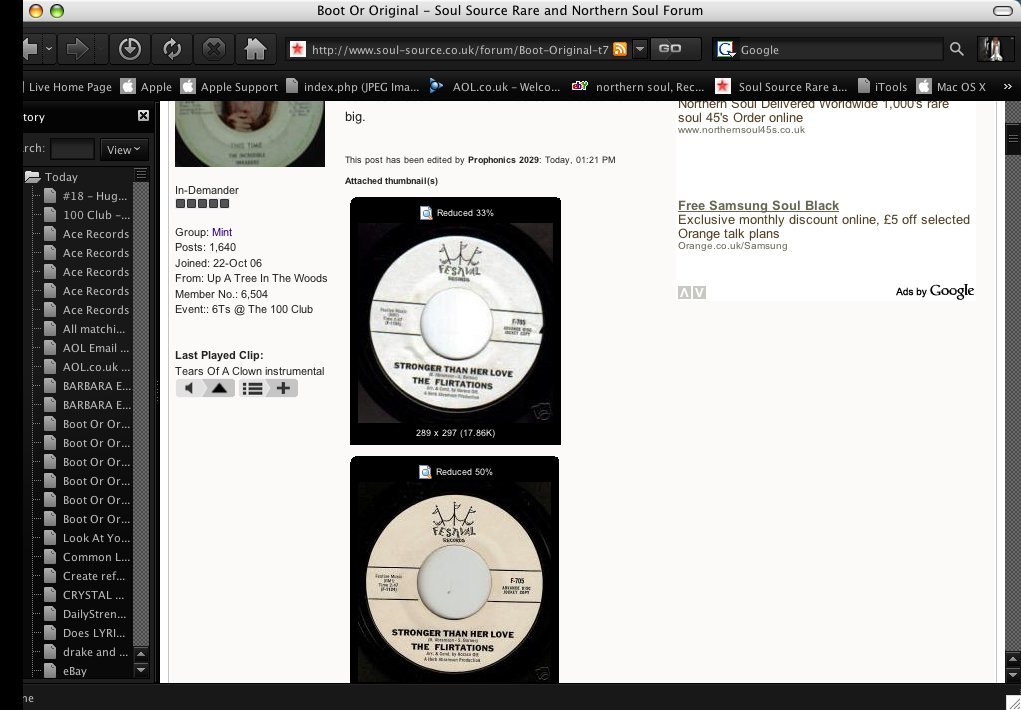Open history item drake and ...
This screenshot has height=710, width=1021.
pos(87,651)
